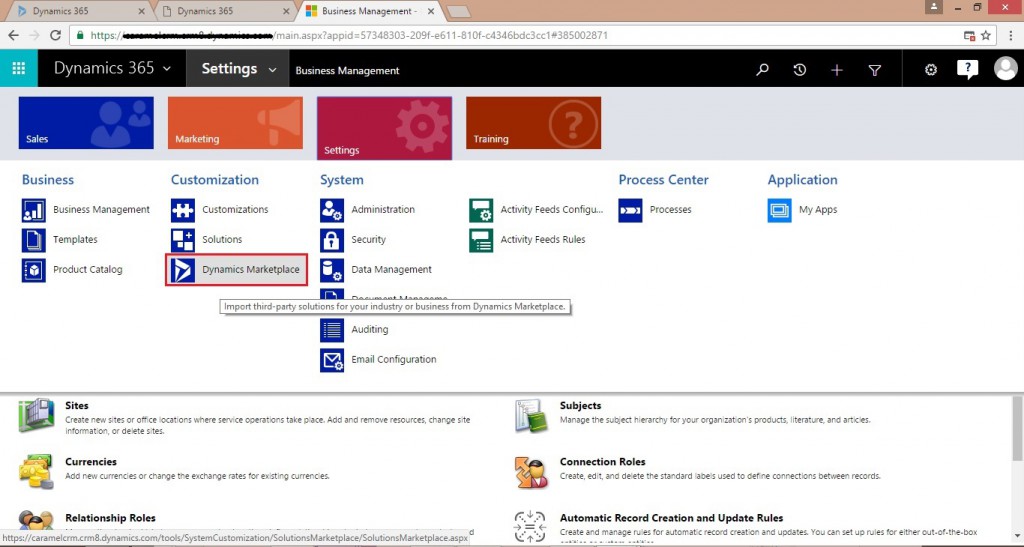
Task: Open the app launcher waffle icon
Action: pyautogui.click(x=19, y=68)
